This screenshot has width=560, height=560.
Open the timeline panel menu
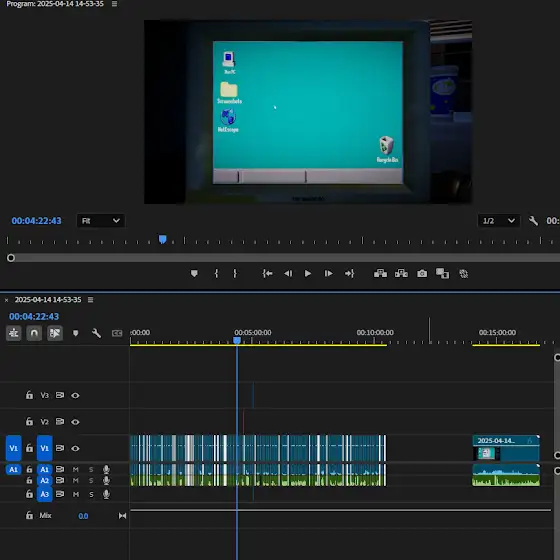(90, 300)
